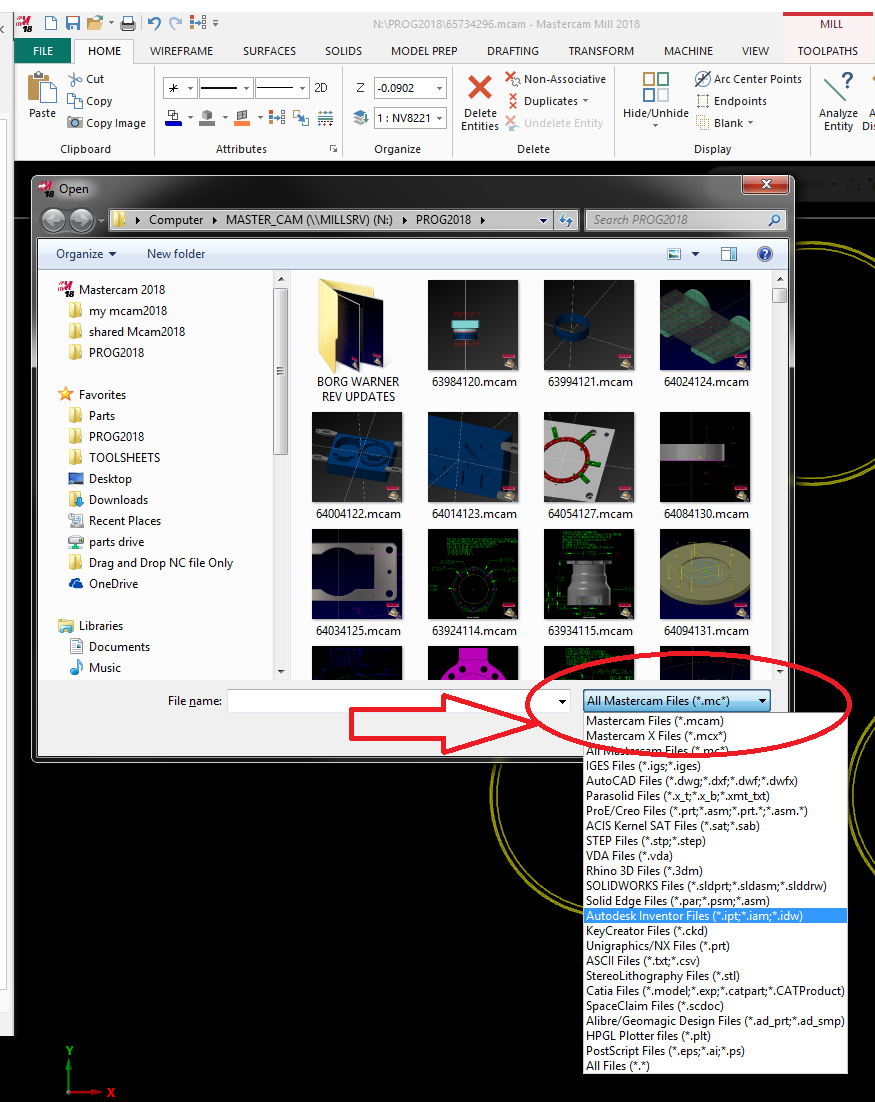Open the File name history dropdown arrow
This screenshot has height=1102, width=875.
pos(562,701)
